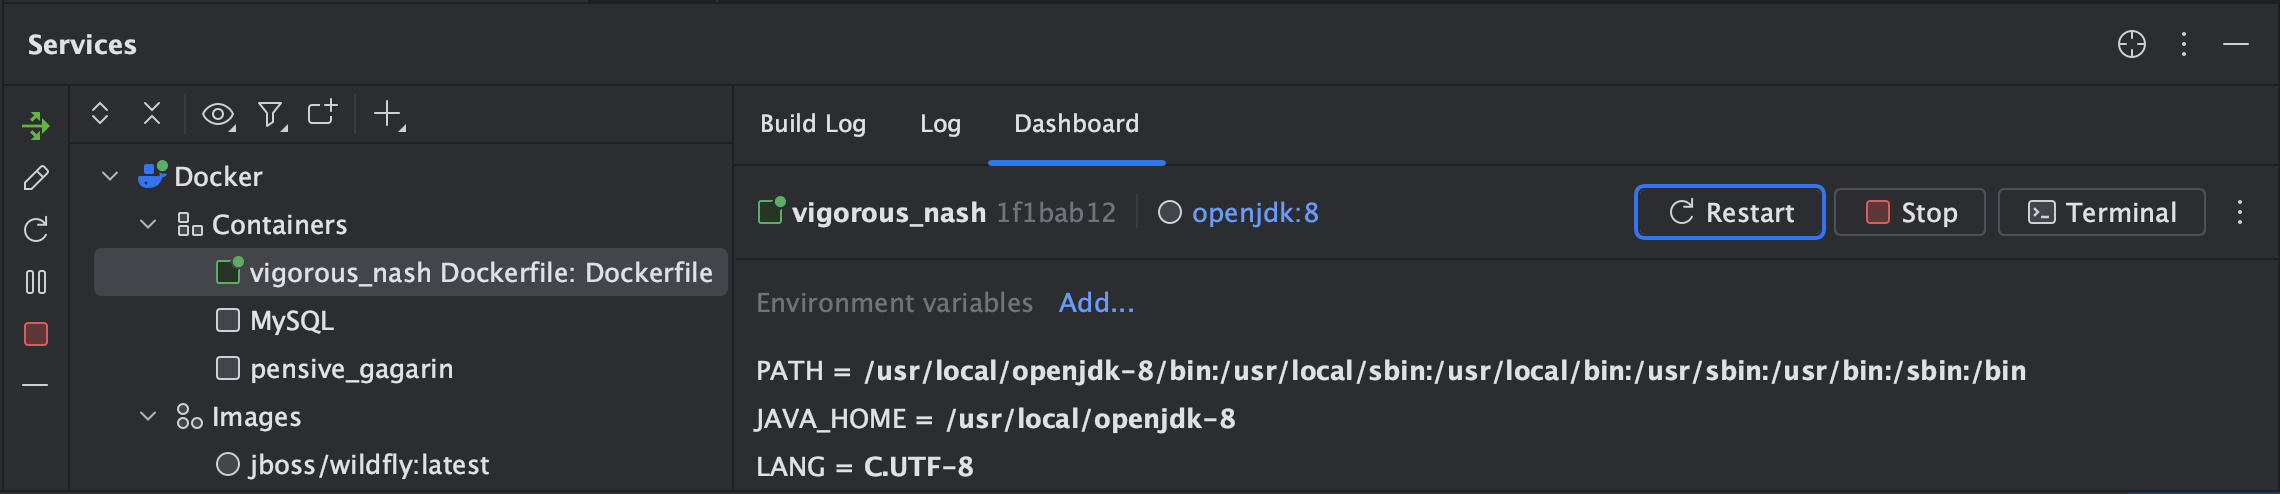
Task: Click the Add... environment variables link
Action: 1096,303
